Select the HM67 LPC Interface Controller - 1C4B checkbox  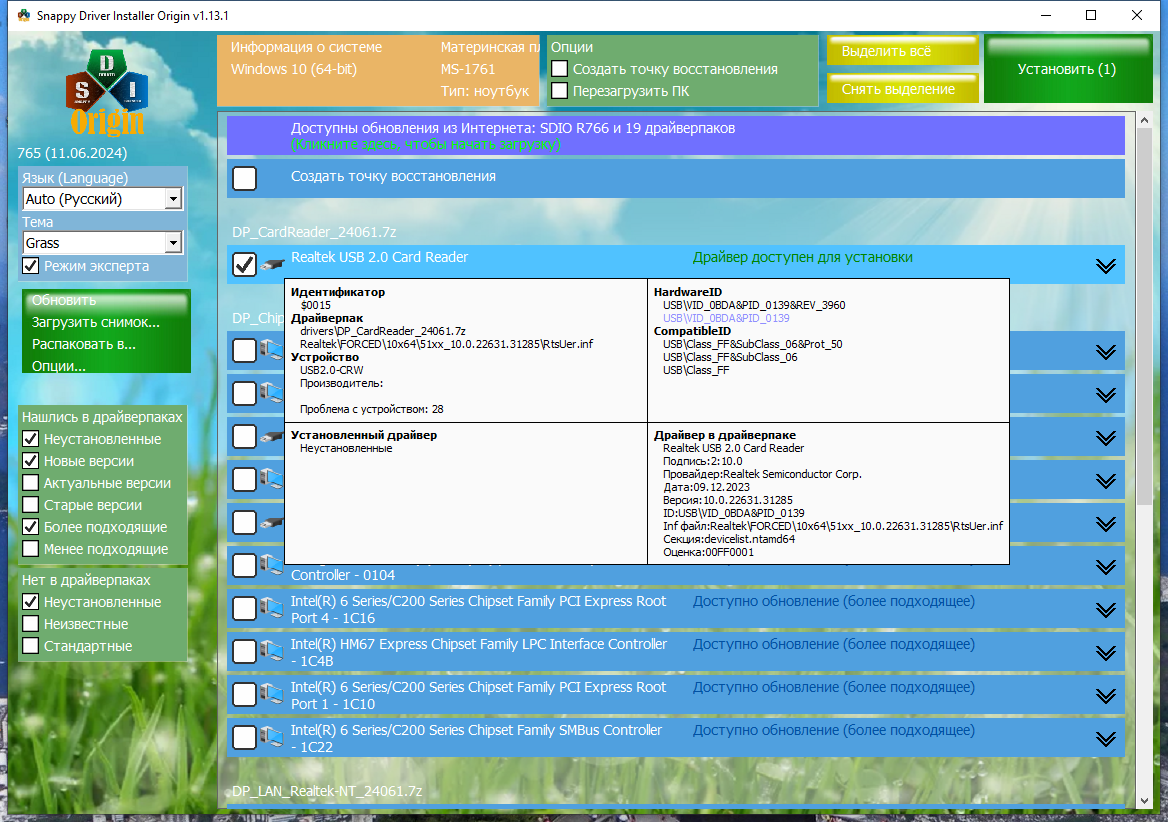coord(244,652)
